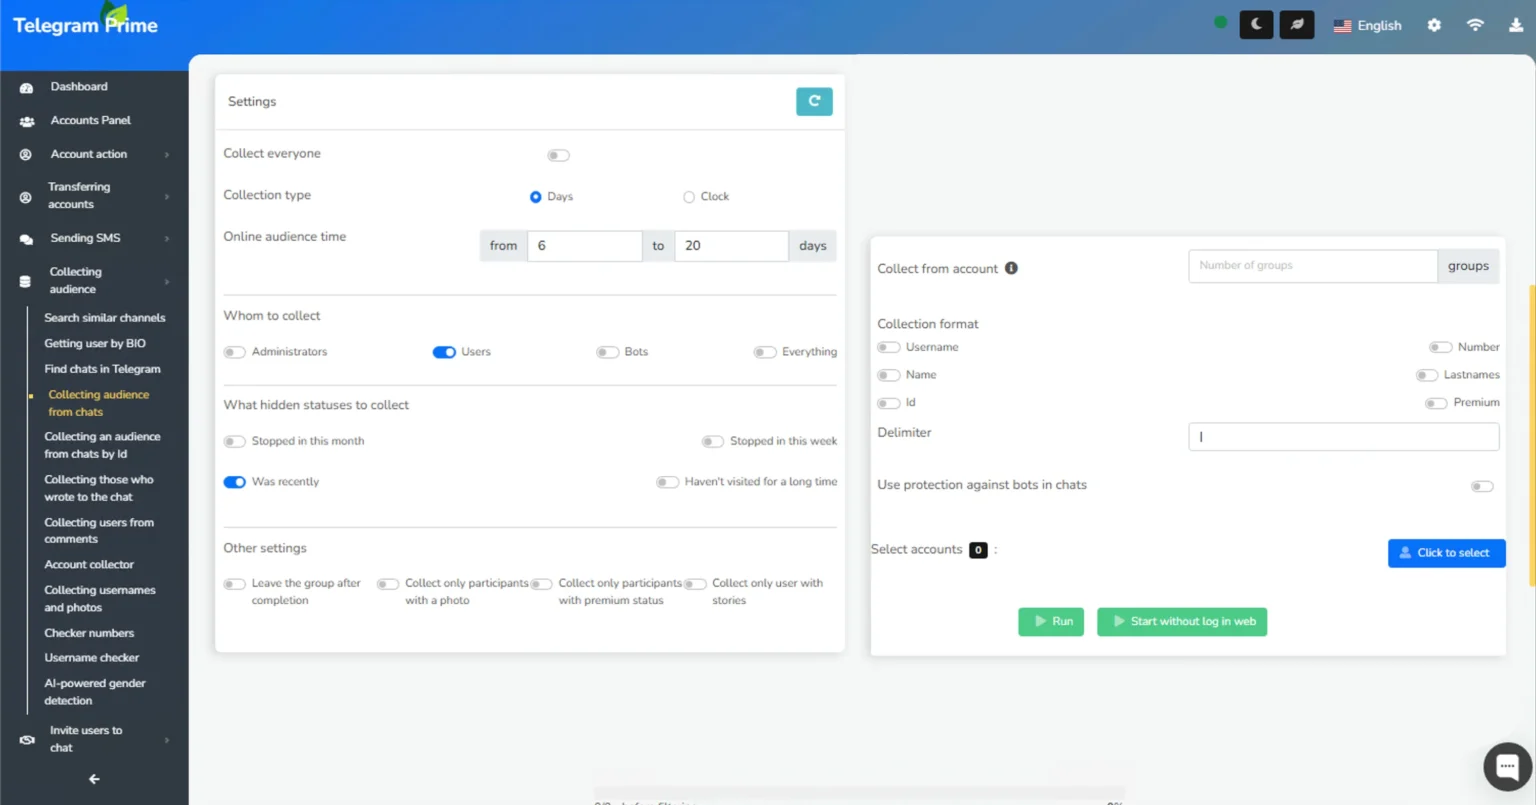Open the chat support bubble
Viewport: 1536px width, 805px height.
point(1507,765)
